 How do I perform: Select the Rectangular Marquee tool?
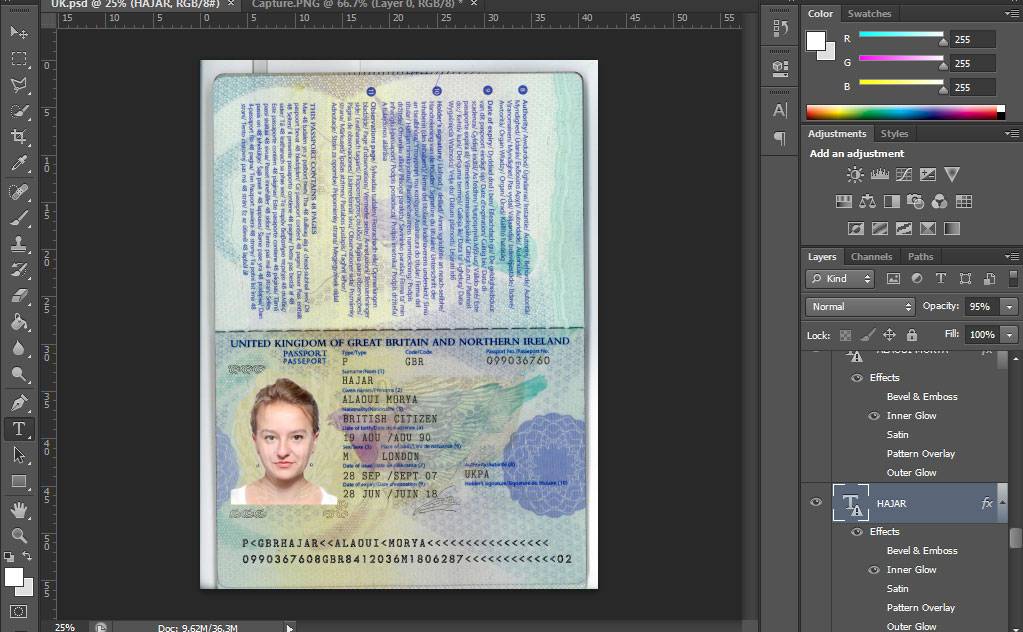point(19,59)
